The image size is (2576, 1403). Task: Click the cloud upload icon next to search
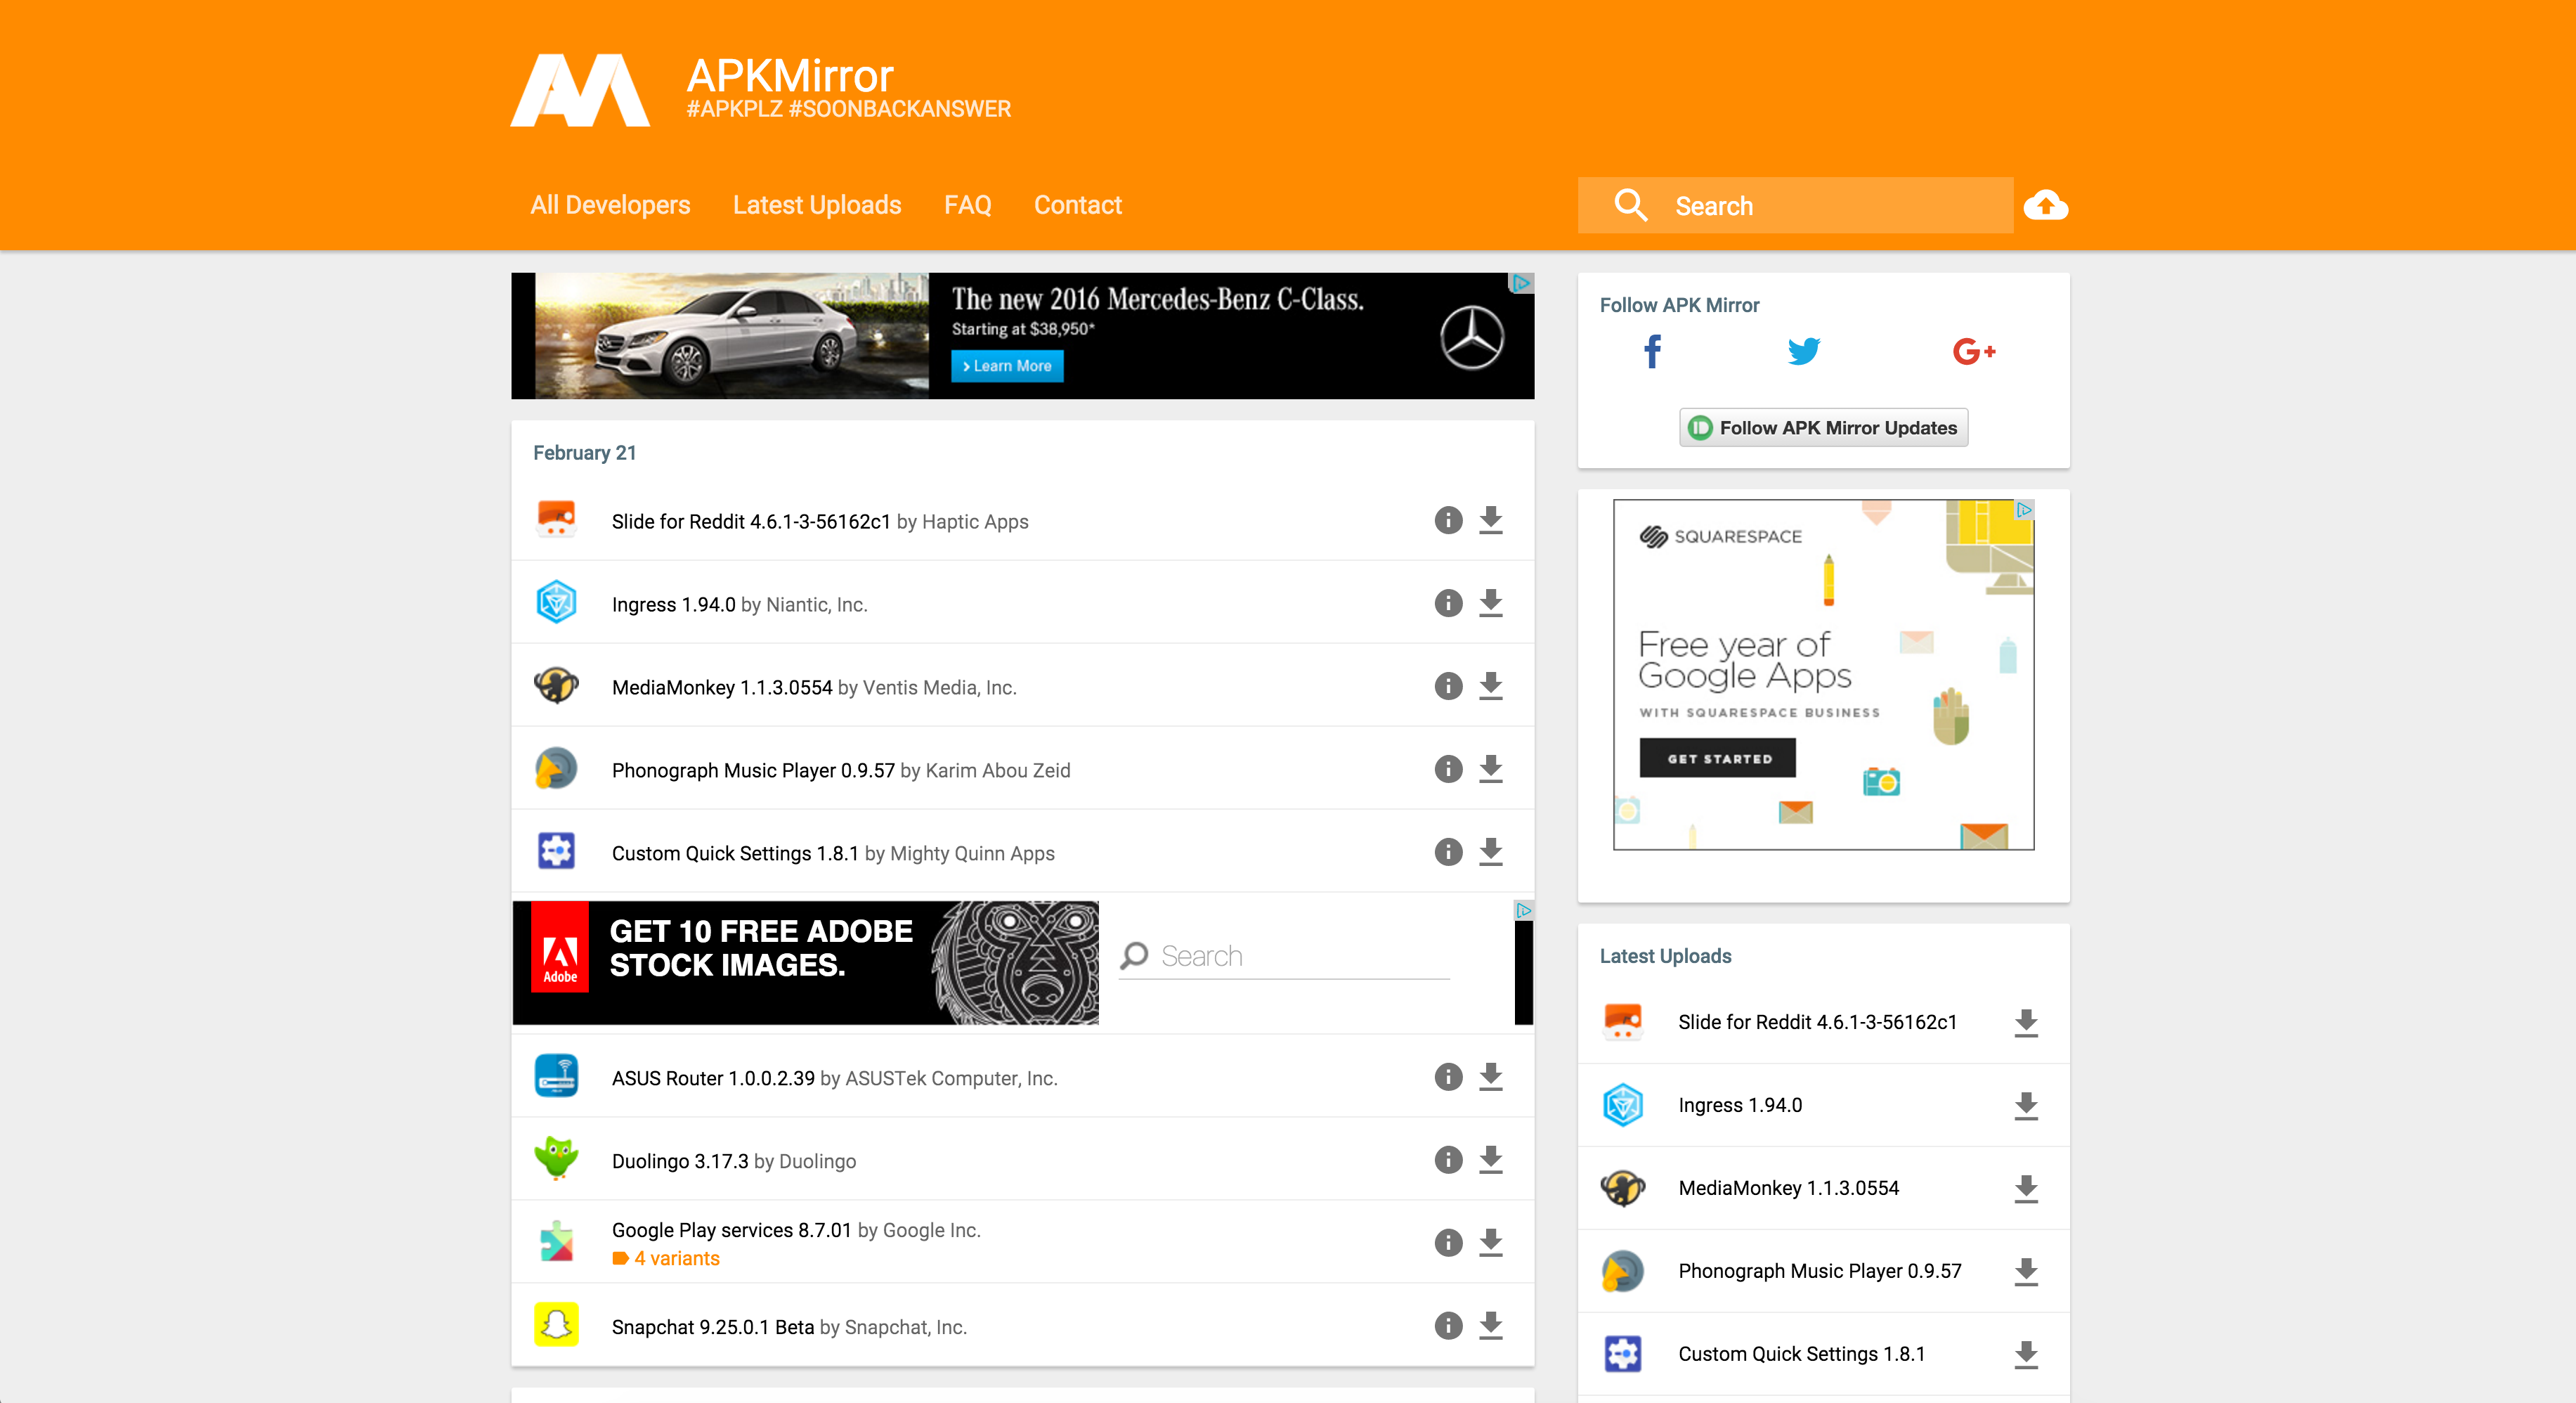click(2046, 205)
